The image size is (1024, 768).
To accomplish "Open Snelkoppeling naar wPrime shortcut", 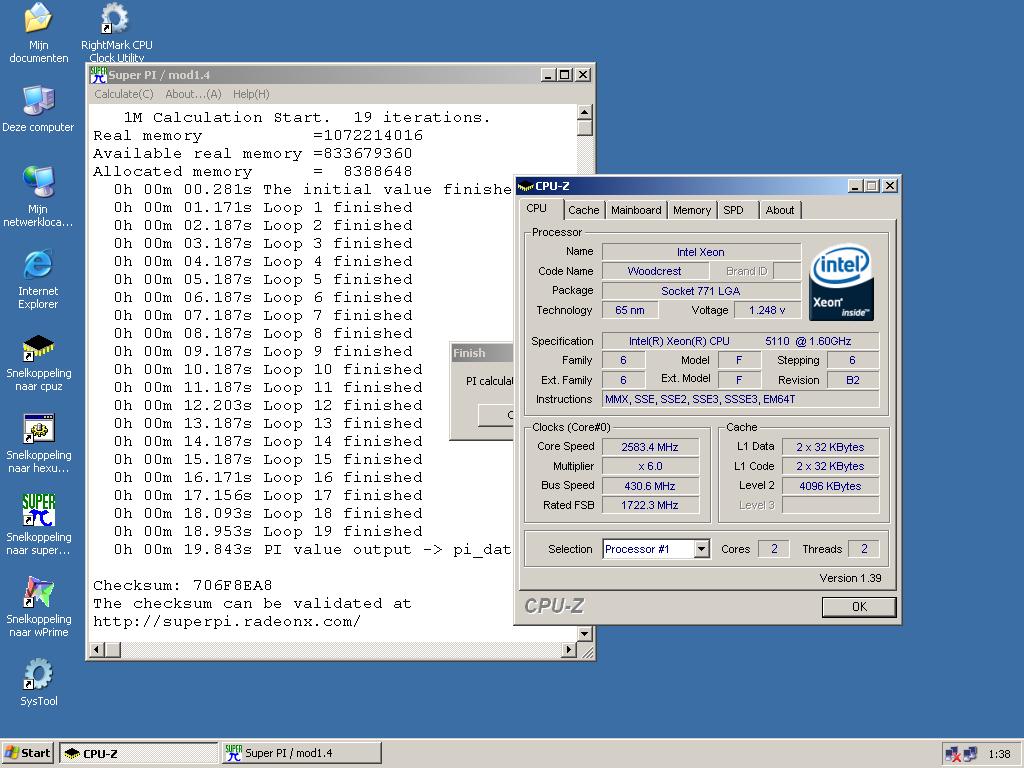I will [x=39, y=607].
